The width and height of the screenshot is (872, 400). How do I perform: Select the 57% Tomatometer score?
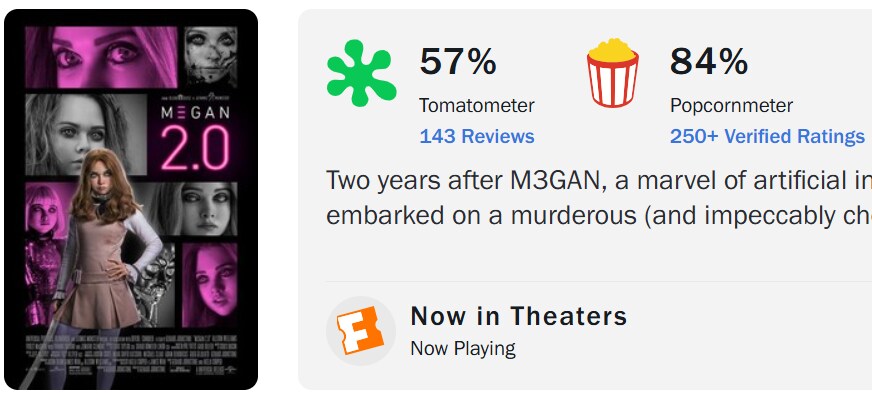[458, 61]
